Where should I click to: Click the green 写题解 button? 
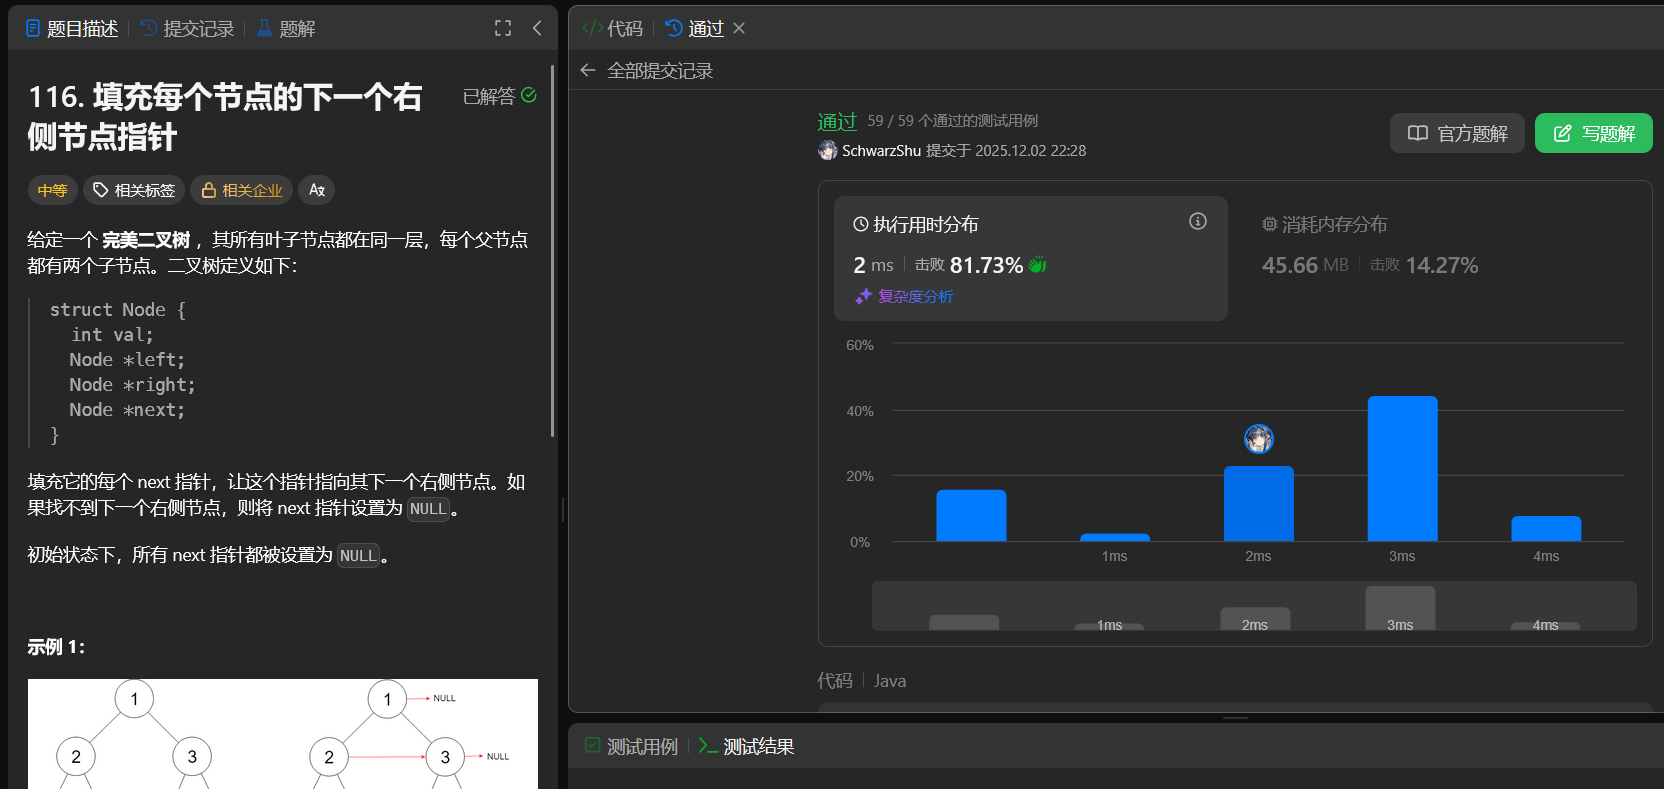[x=1593, y=133]
